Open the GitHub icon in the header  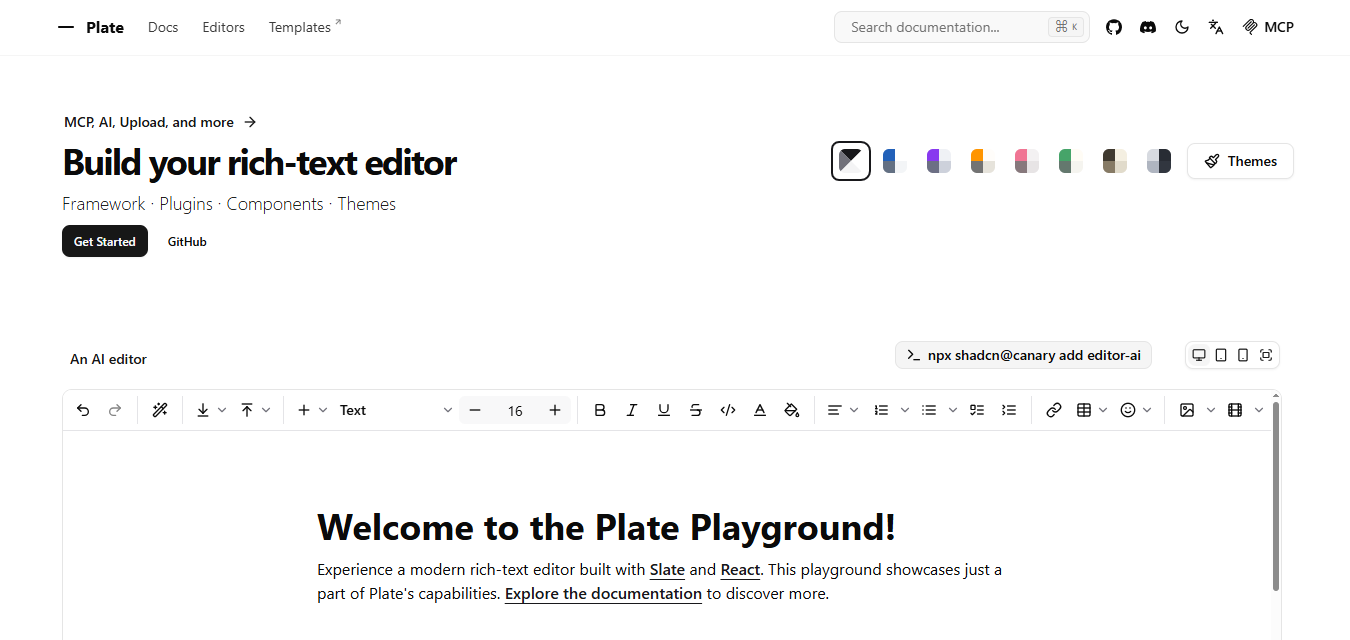point(1114,27)
